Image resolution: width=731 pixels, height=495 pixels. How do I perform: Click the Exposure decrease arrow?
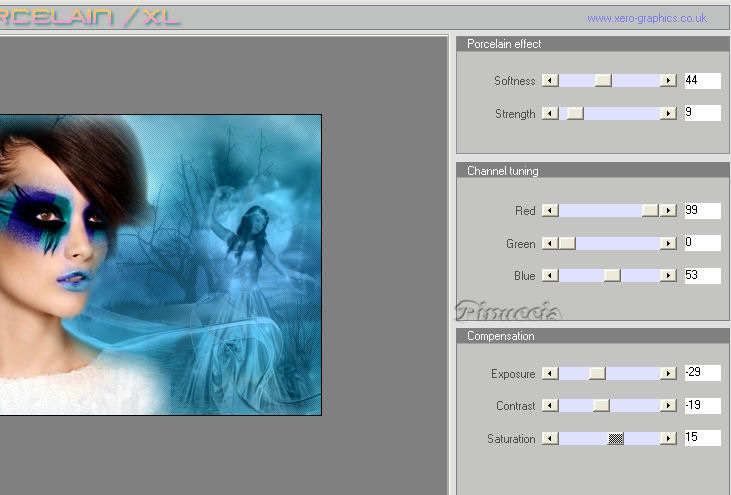550,373
